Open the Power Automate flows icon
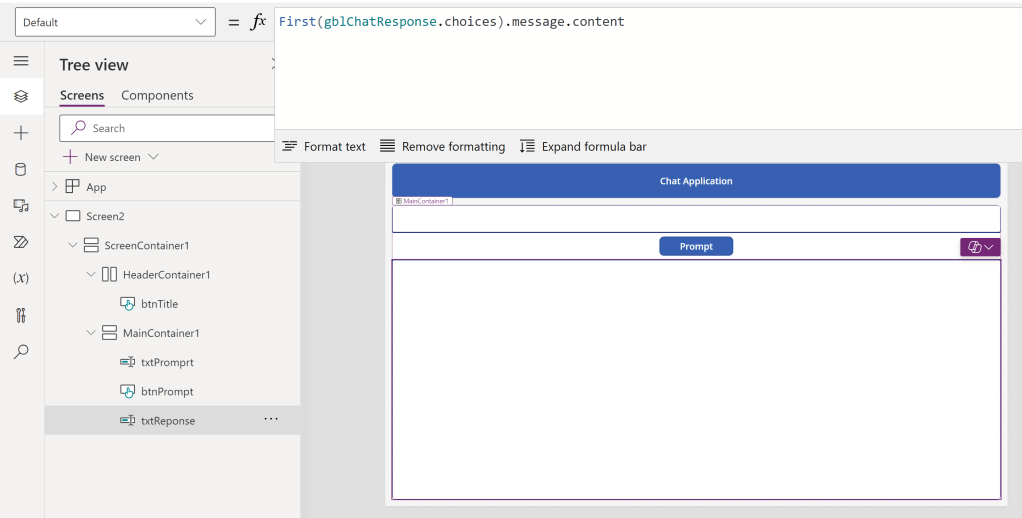 (21, 242)
